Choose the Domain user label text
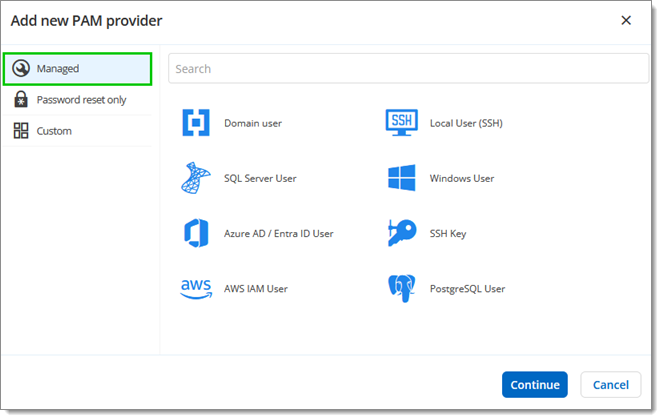This screenshot has width=662, height=420. tap(253, 124)
